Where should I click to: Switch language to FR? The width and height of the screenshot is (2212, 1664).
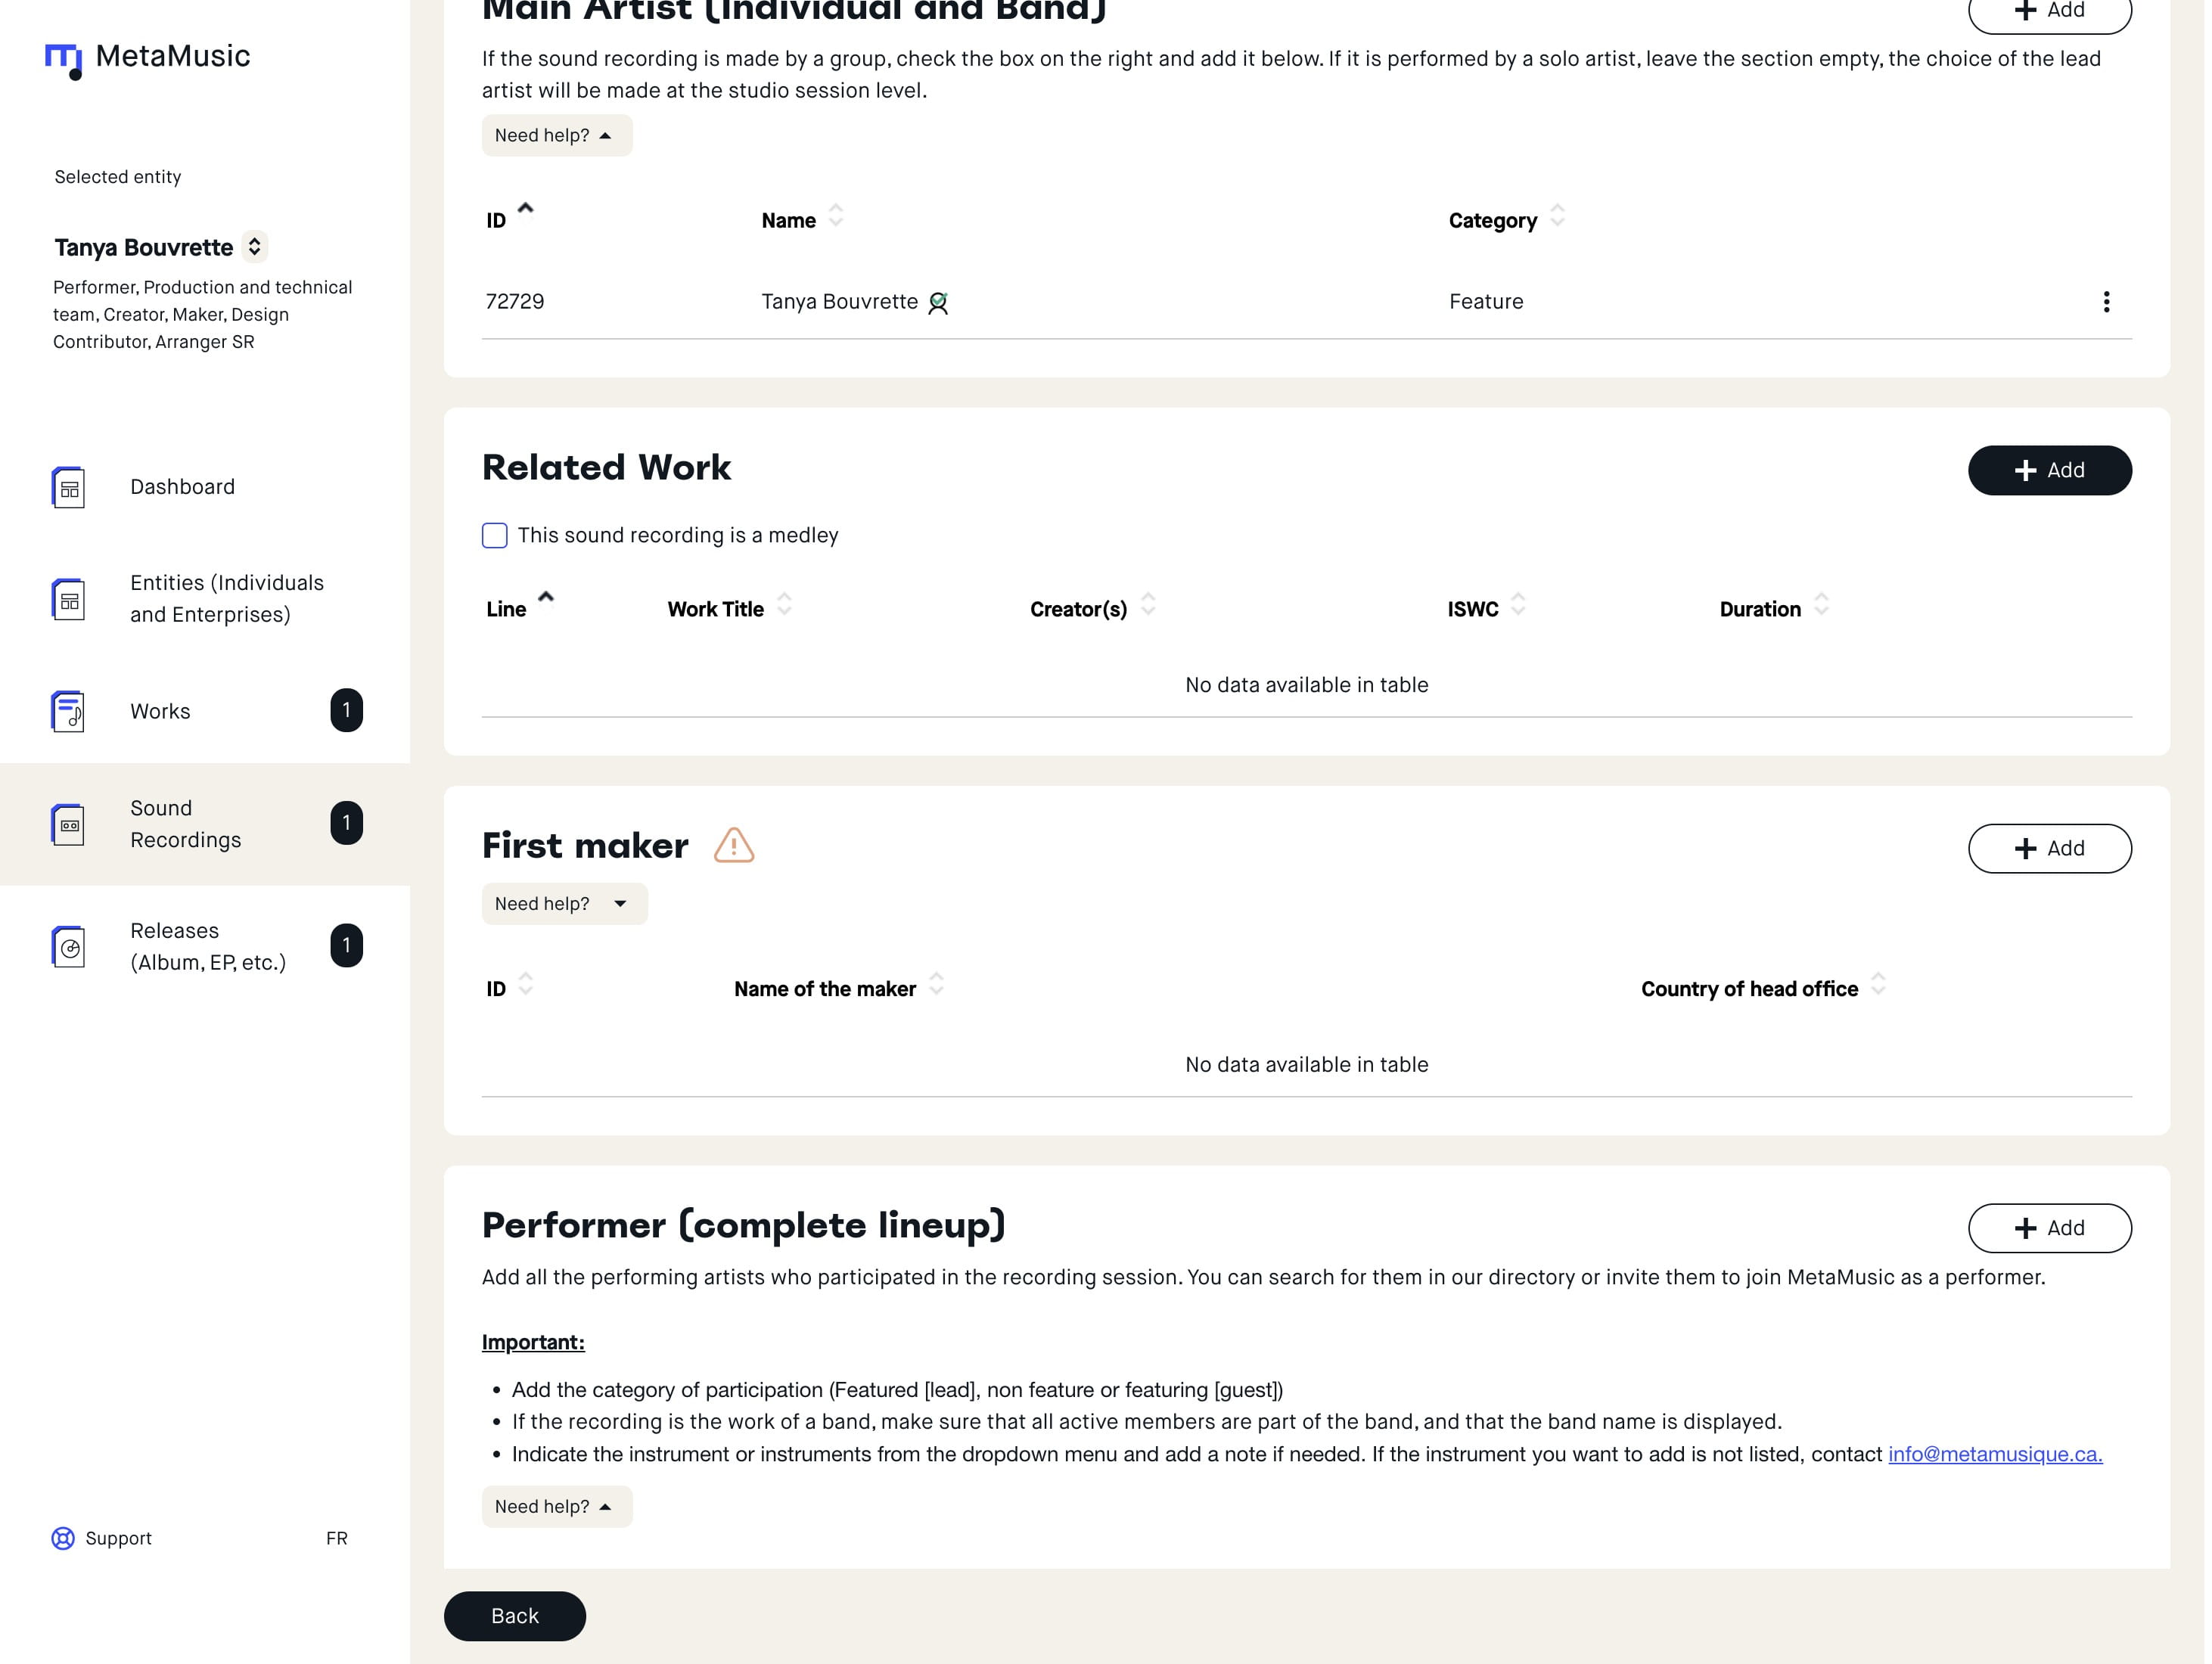[x=337, y=1539]
